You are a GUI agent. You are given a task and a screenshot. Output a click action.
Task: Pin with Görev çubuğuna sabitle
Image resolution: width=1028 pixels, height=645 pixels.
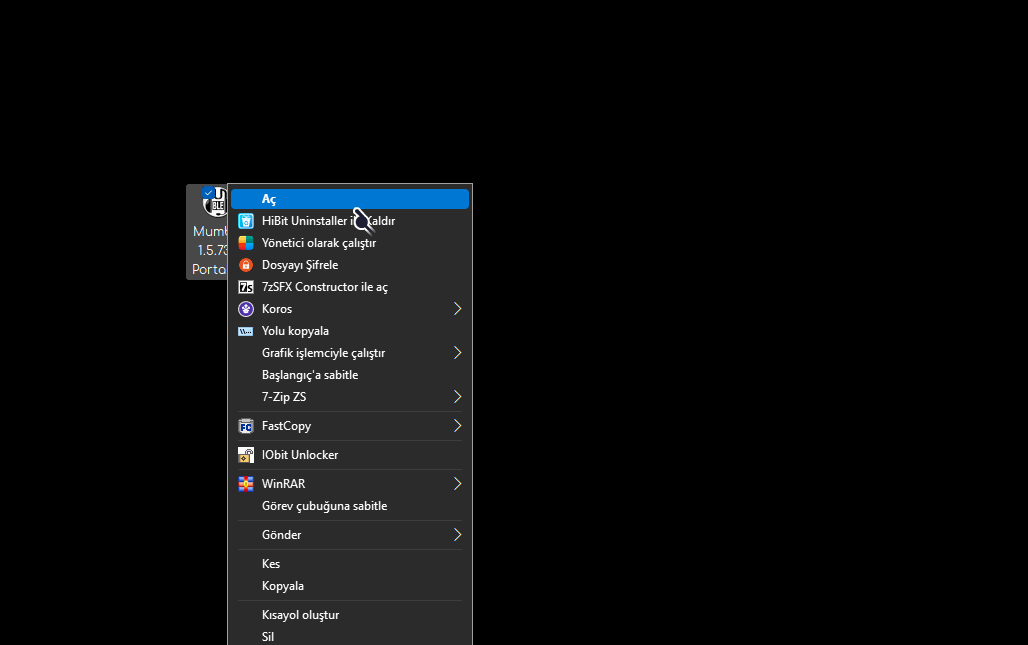350,506
